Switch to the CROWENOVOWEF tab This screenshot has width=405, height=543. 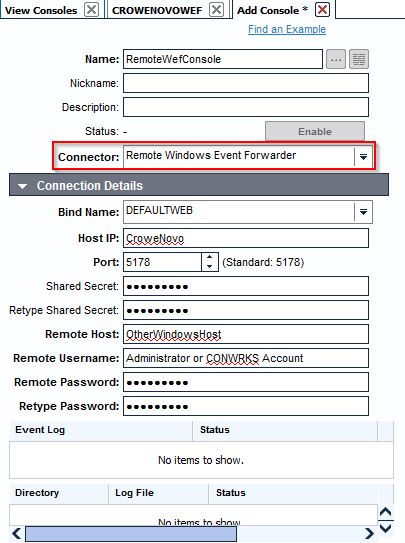click(x=157, y=10)
